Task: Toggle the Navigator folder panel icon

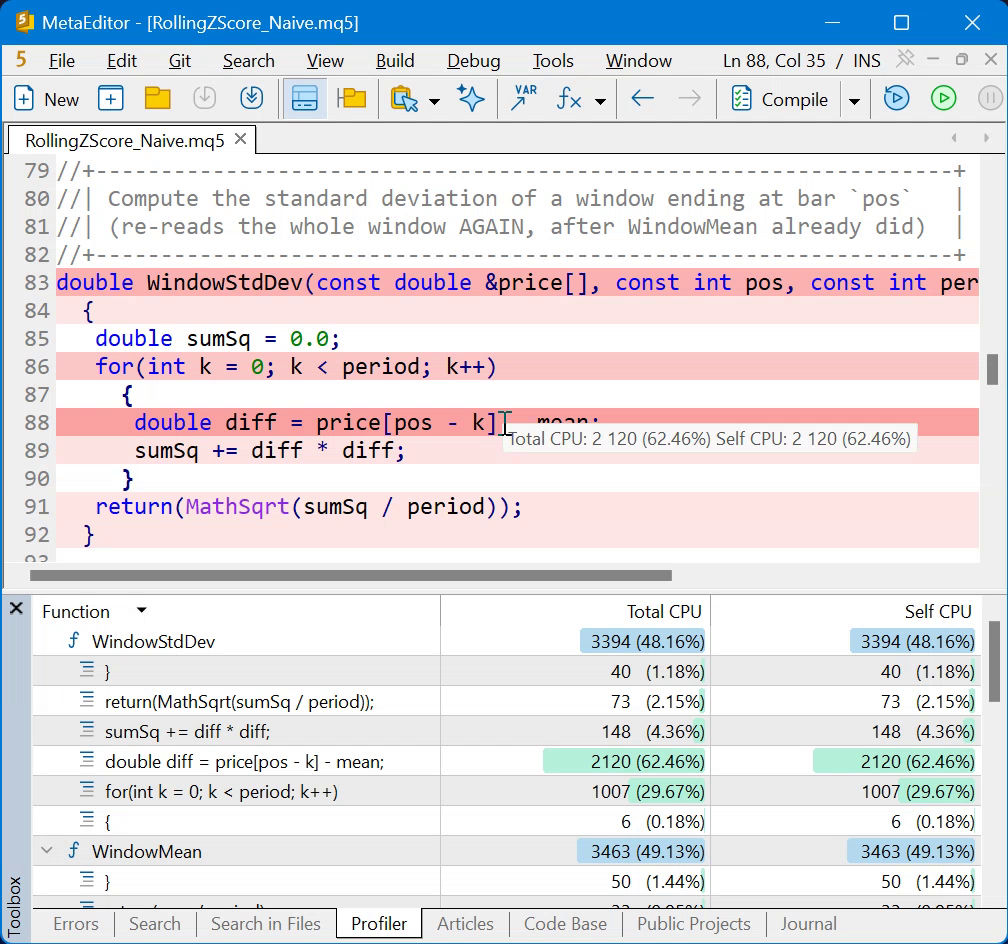Action: pos(351,99)
